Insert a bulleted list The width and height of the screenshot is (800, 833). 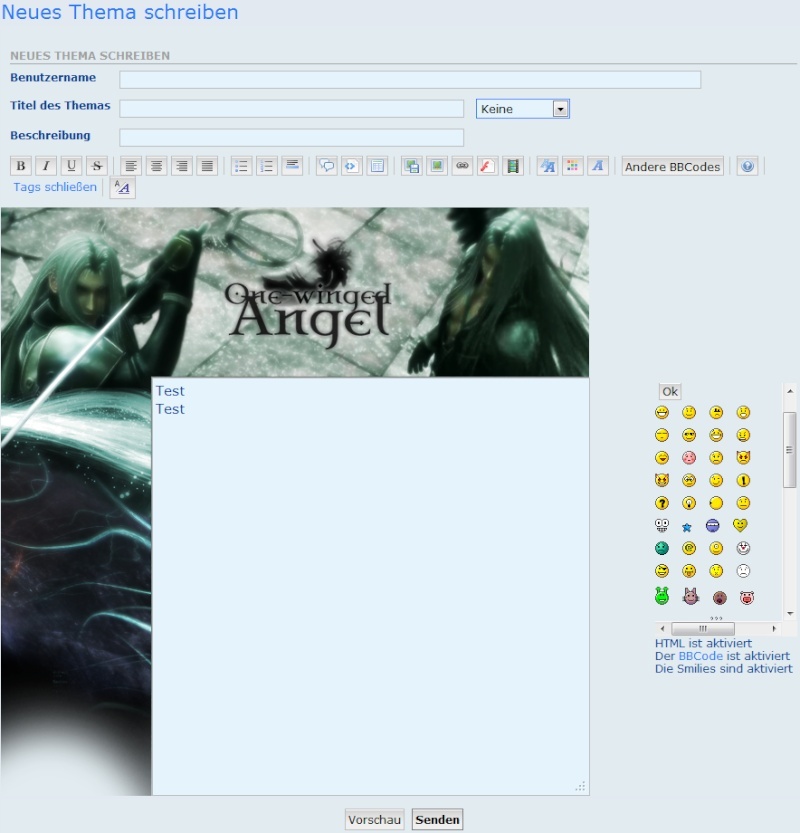coord(241,166)
